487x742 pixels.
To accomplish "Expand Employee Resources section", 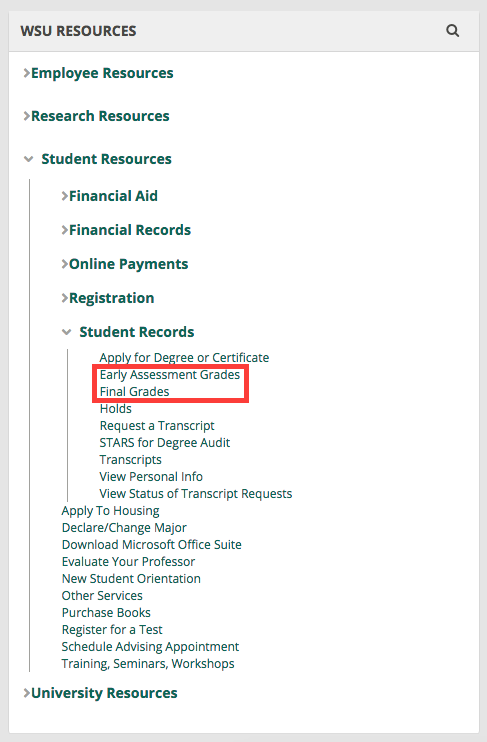I will pos(98,73).
